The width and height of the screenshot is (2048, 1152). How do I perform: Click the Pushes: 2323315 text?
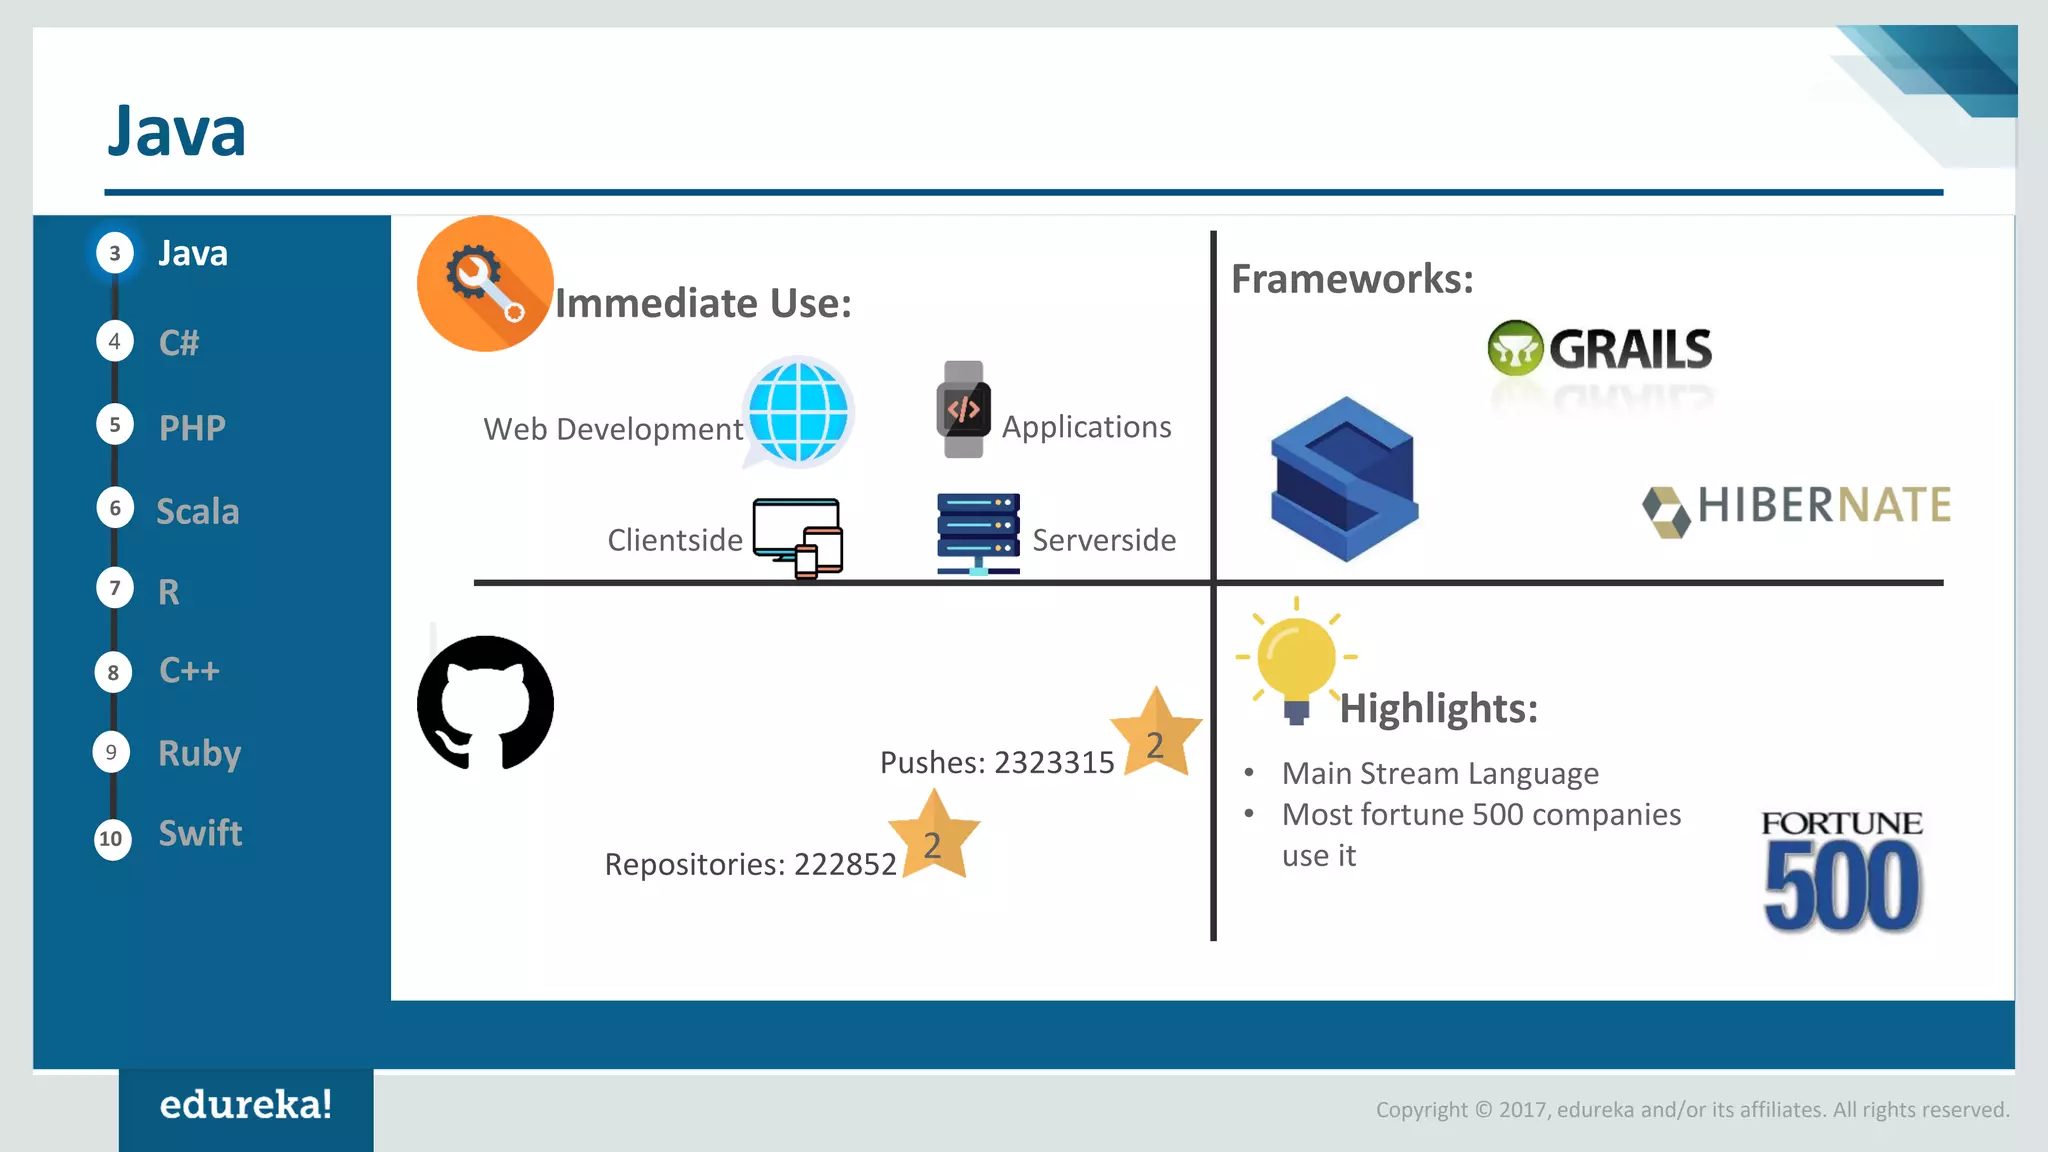click(997, 763)
